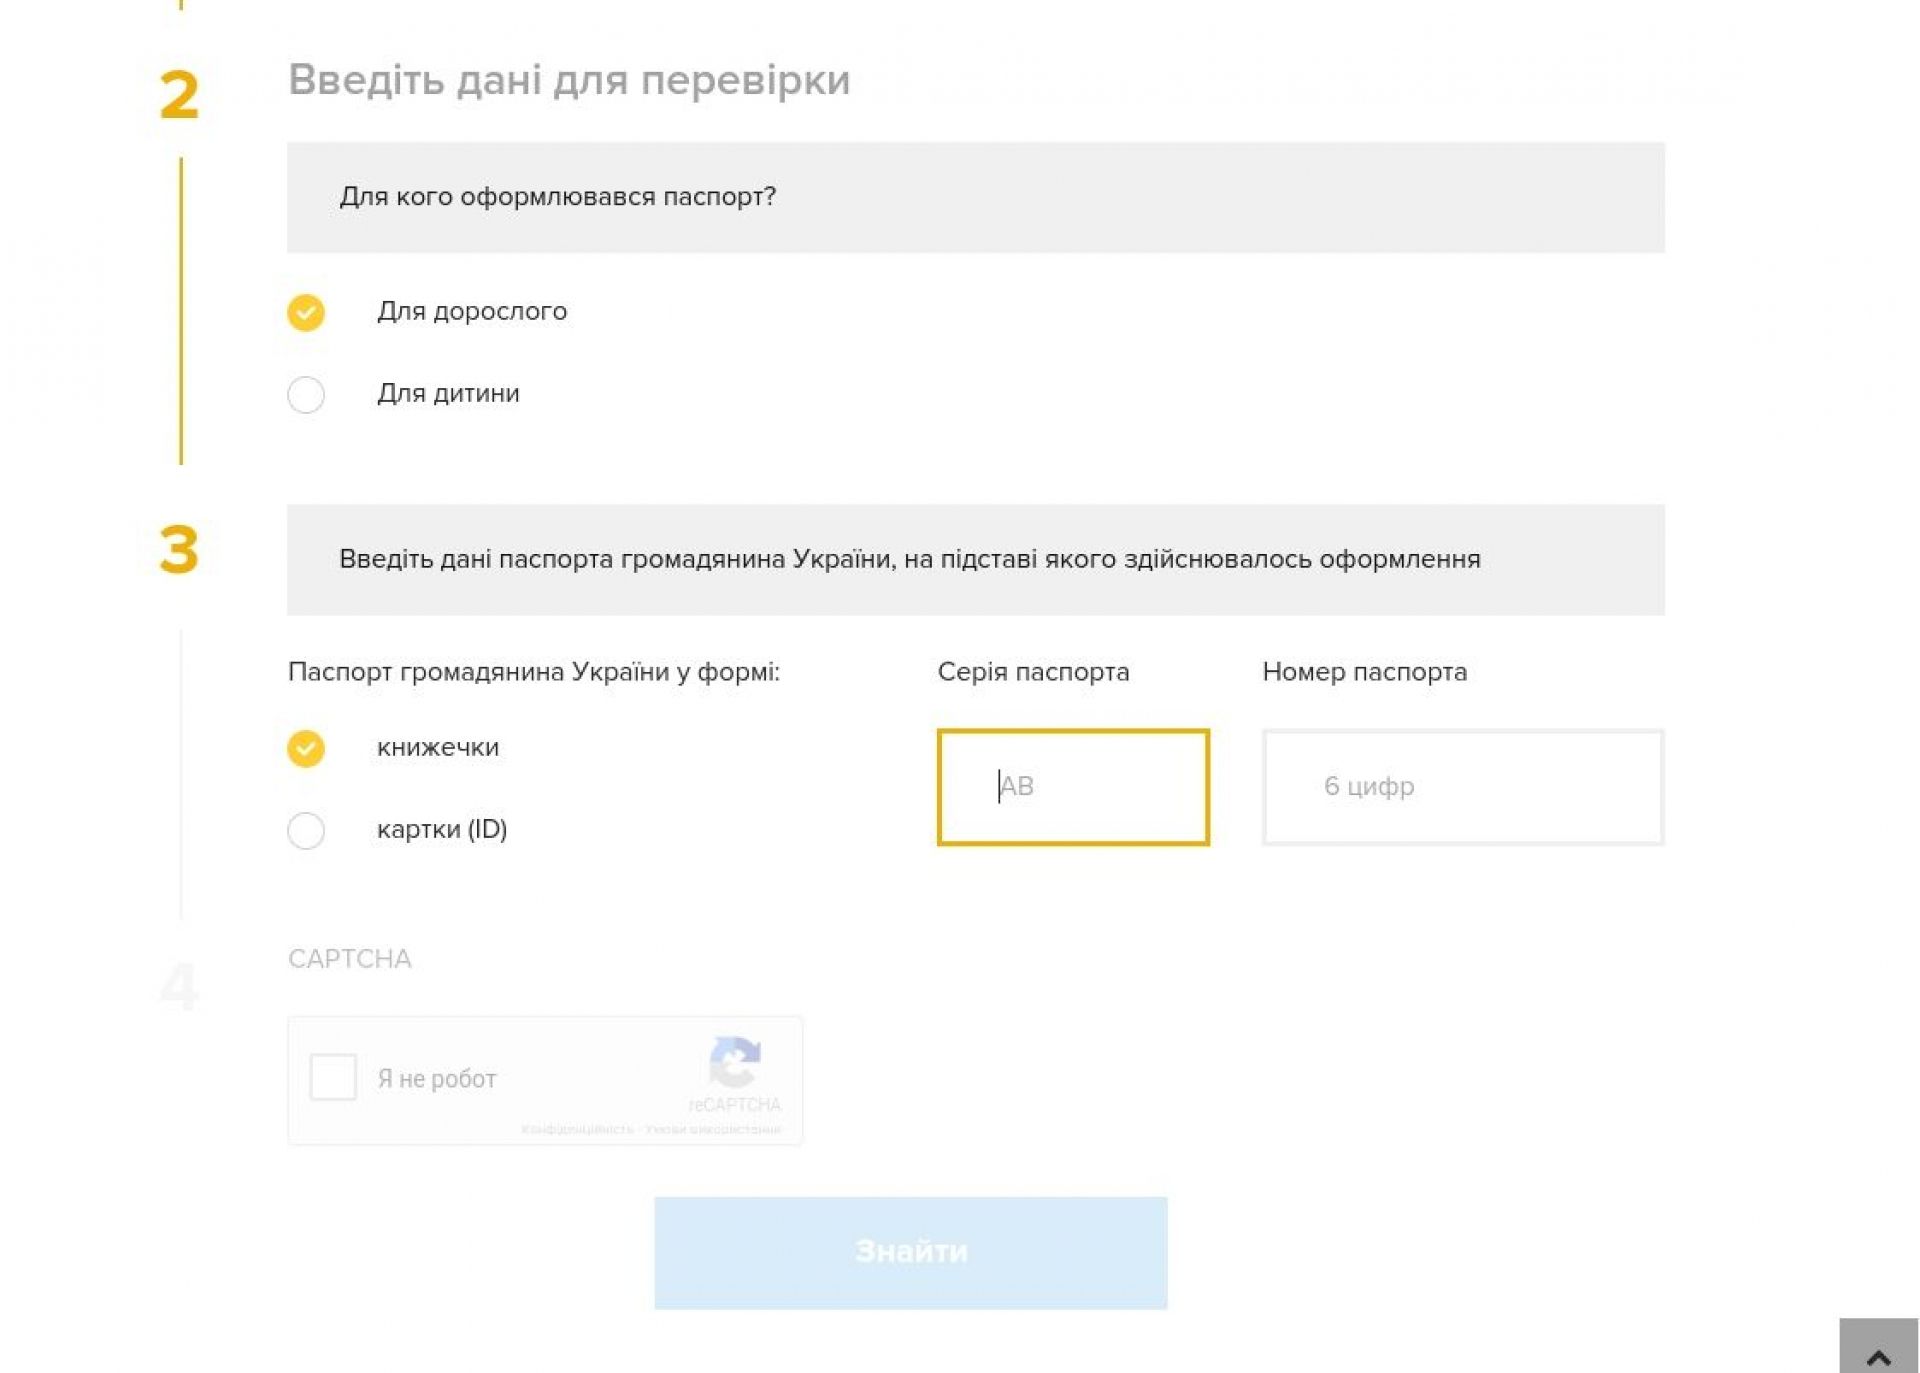
Task: Click the "Номер паспорта" field label
Action: click(1364, 672)
